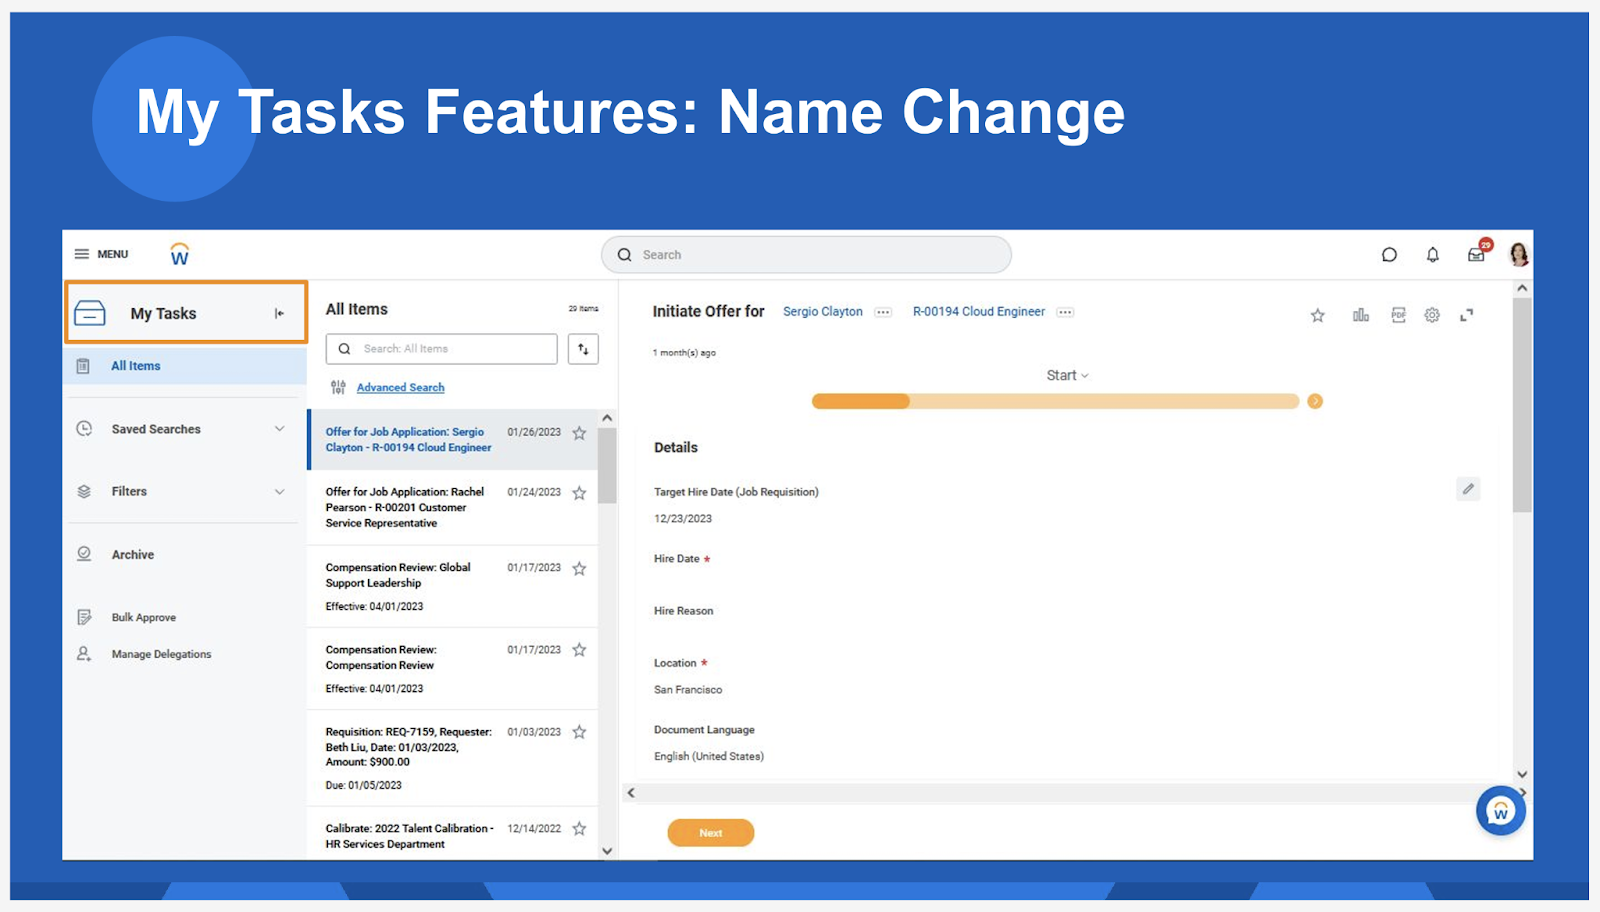Viewport: 1600px width, 912px height.
Task: Open the R-00194 Cloud Engineer link
Action: point(978,312)
